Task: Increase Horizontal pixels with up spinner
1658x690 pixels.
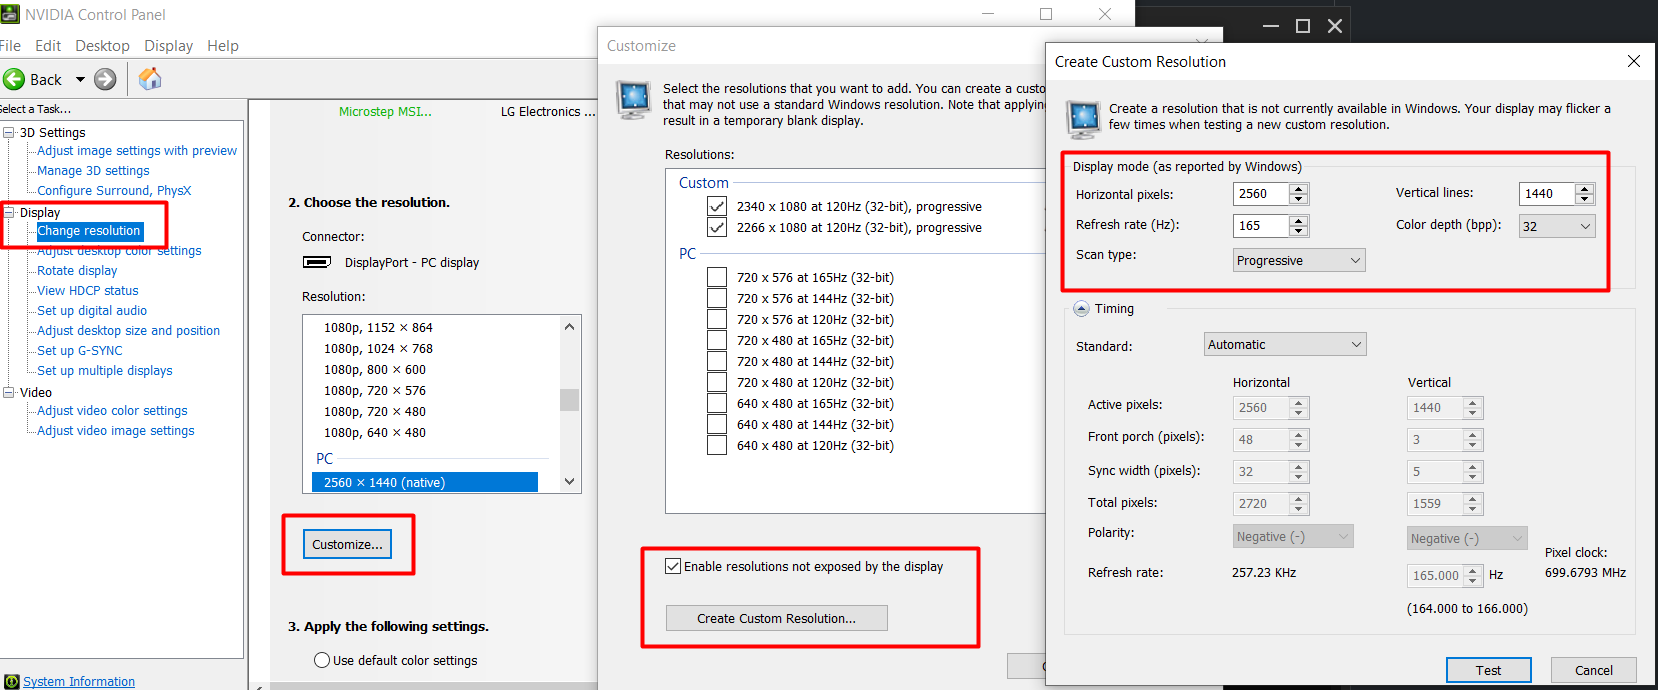Action: point(1298,189)
